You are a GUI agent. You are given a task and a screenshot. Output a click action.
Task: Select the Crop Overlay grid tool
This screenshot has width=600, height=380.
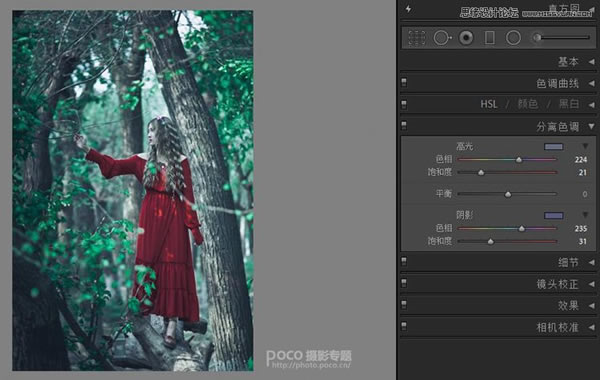pos(417,38)
